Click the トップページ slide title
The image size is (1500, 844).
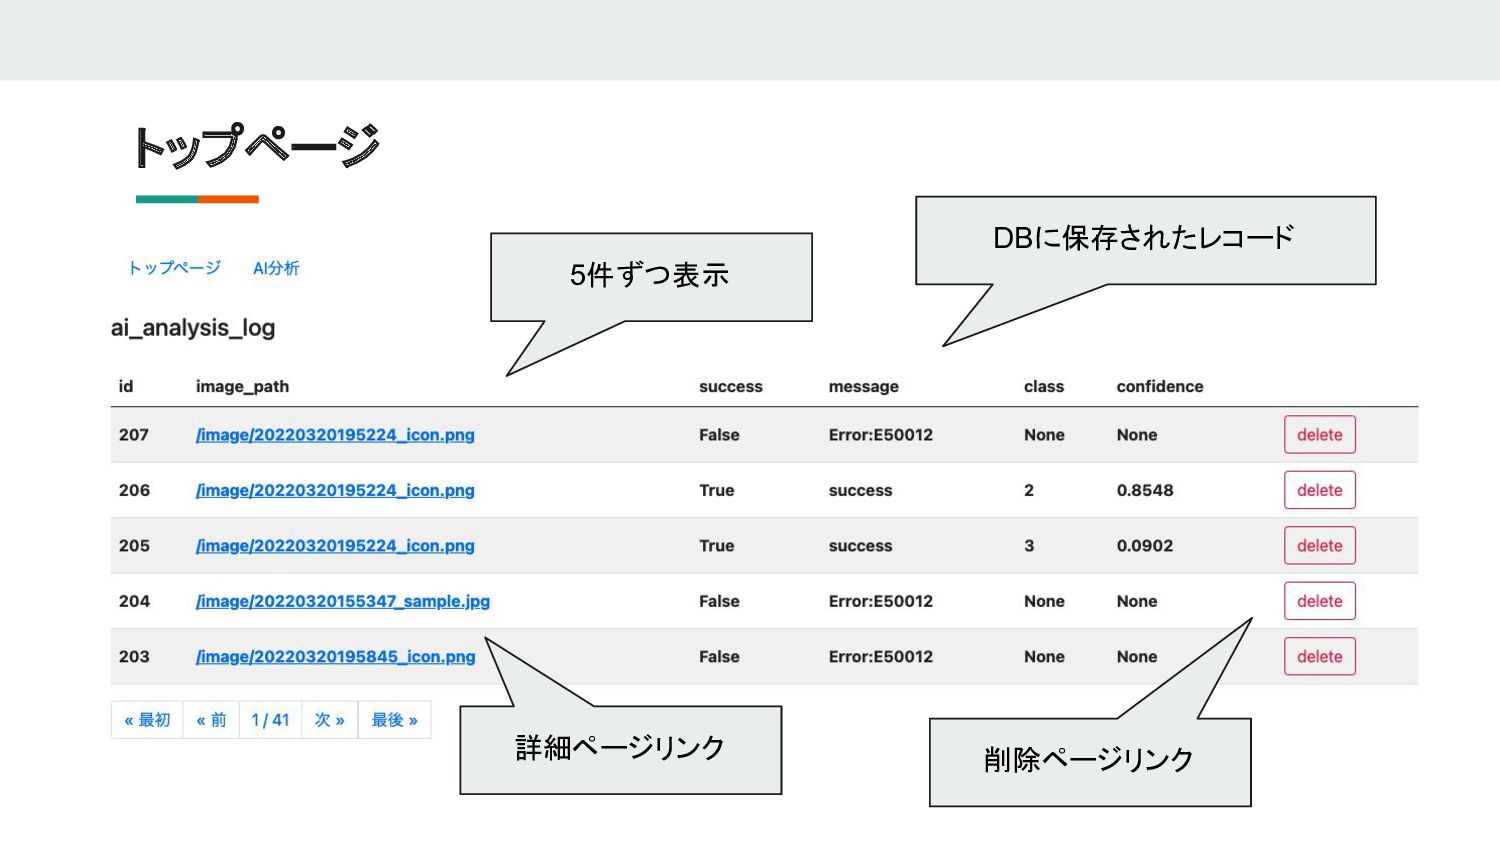(258, 146)
